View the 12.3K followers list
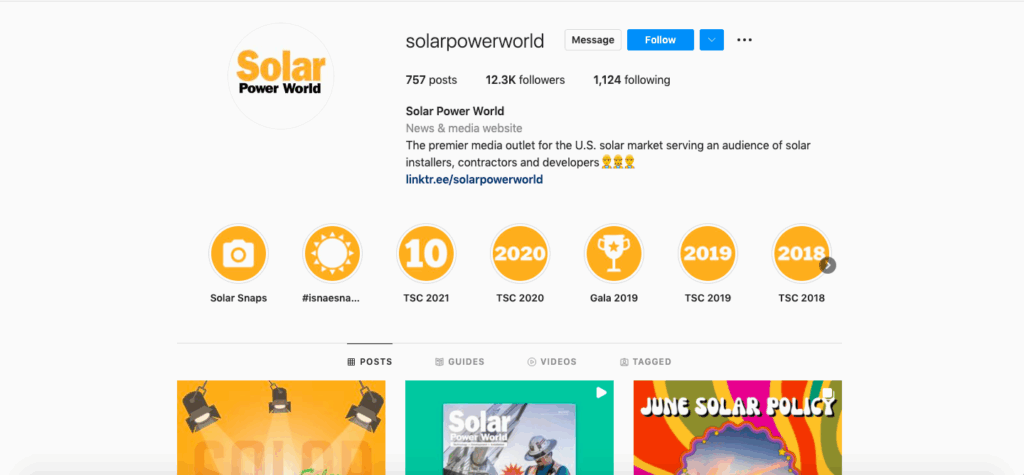This screenshot has height=475, width=1024. 525,80
